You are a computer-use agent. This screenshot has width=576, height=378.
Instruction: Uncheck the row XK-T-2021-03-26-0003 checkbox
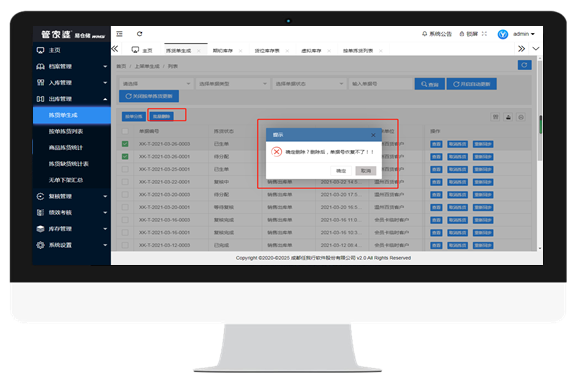pyautogui.click(x=125, y=144)
